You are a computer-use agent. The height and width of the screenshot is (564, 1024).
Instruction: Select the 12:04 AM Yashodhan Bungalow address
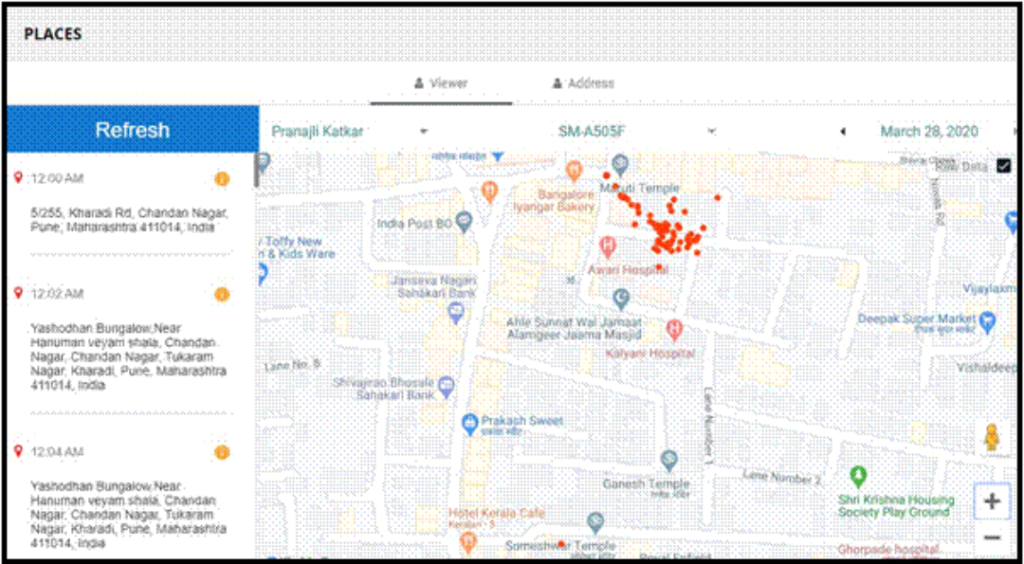[129, 514]
